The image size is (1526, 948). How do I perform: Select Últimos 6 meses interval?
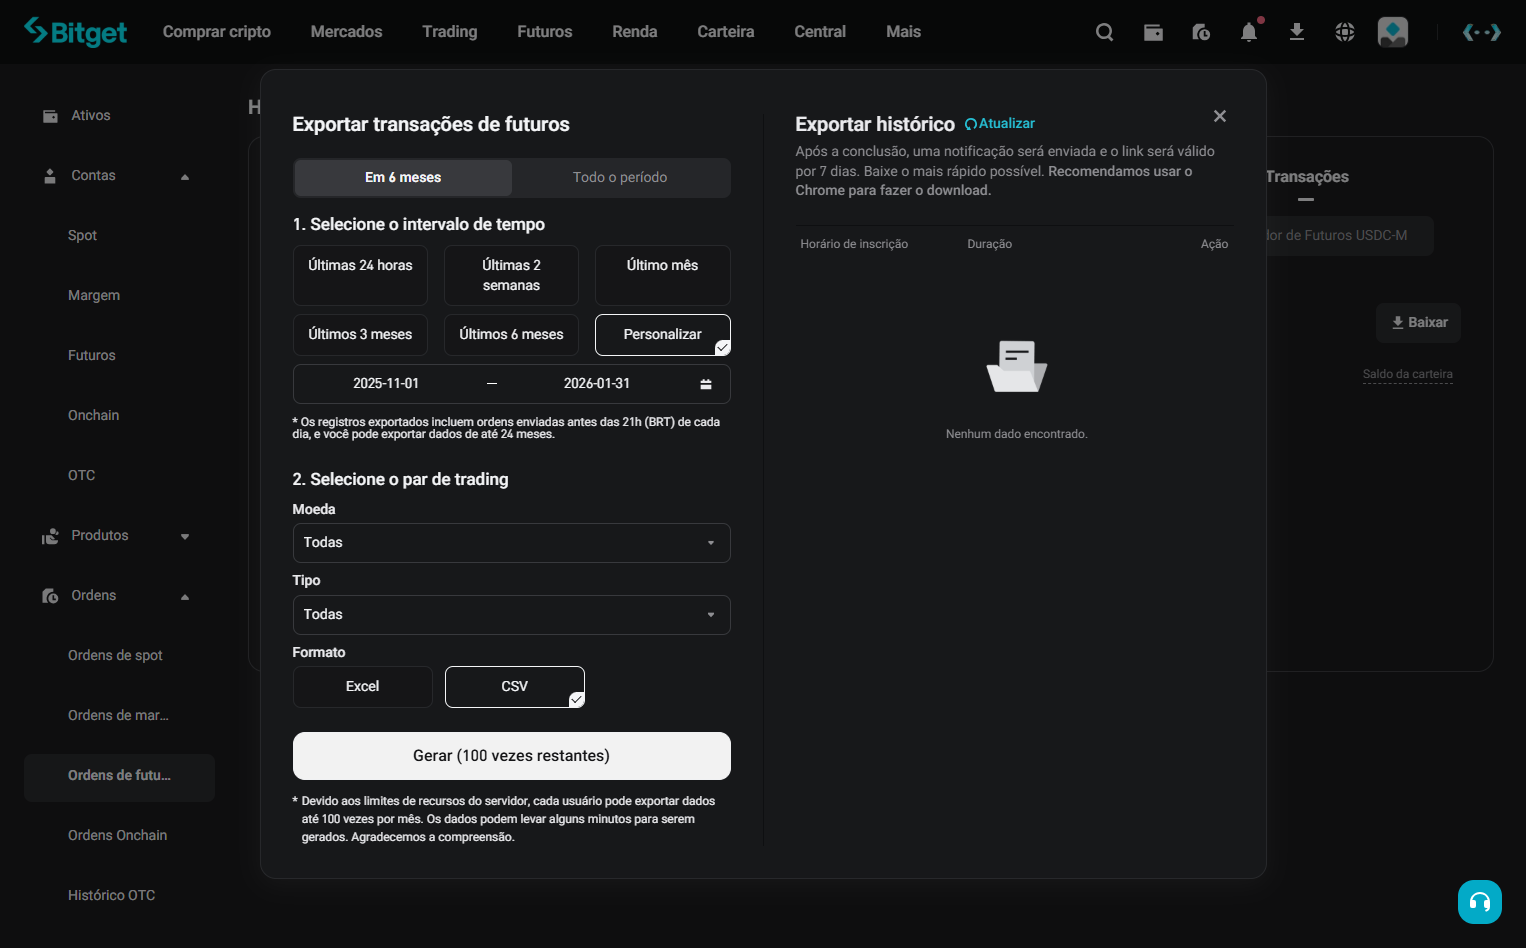coord(511,334)
